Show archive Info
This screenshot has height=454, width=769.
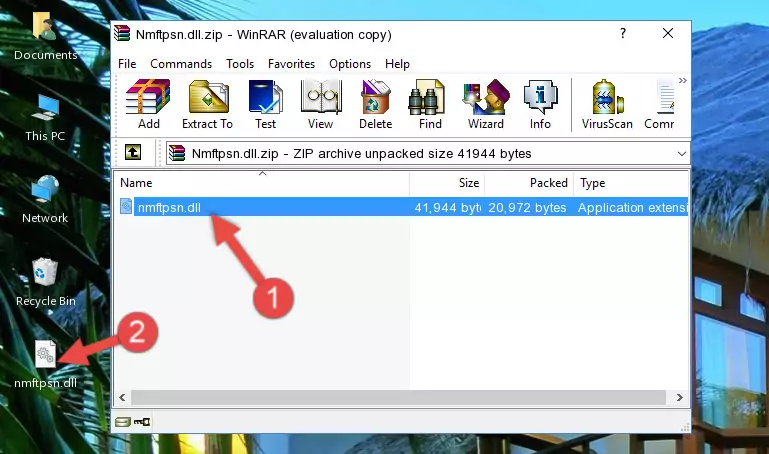pos(540,104)
